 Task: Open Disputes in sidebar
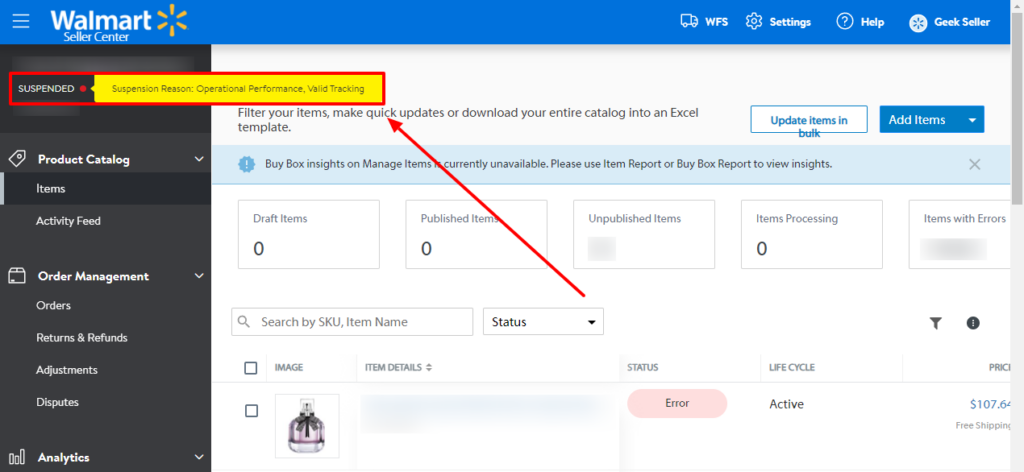(57, 402)
